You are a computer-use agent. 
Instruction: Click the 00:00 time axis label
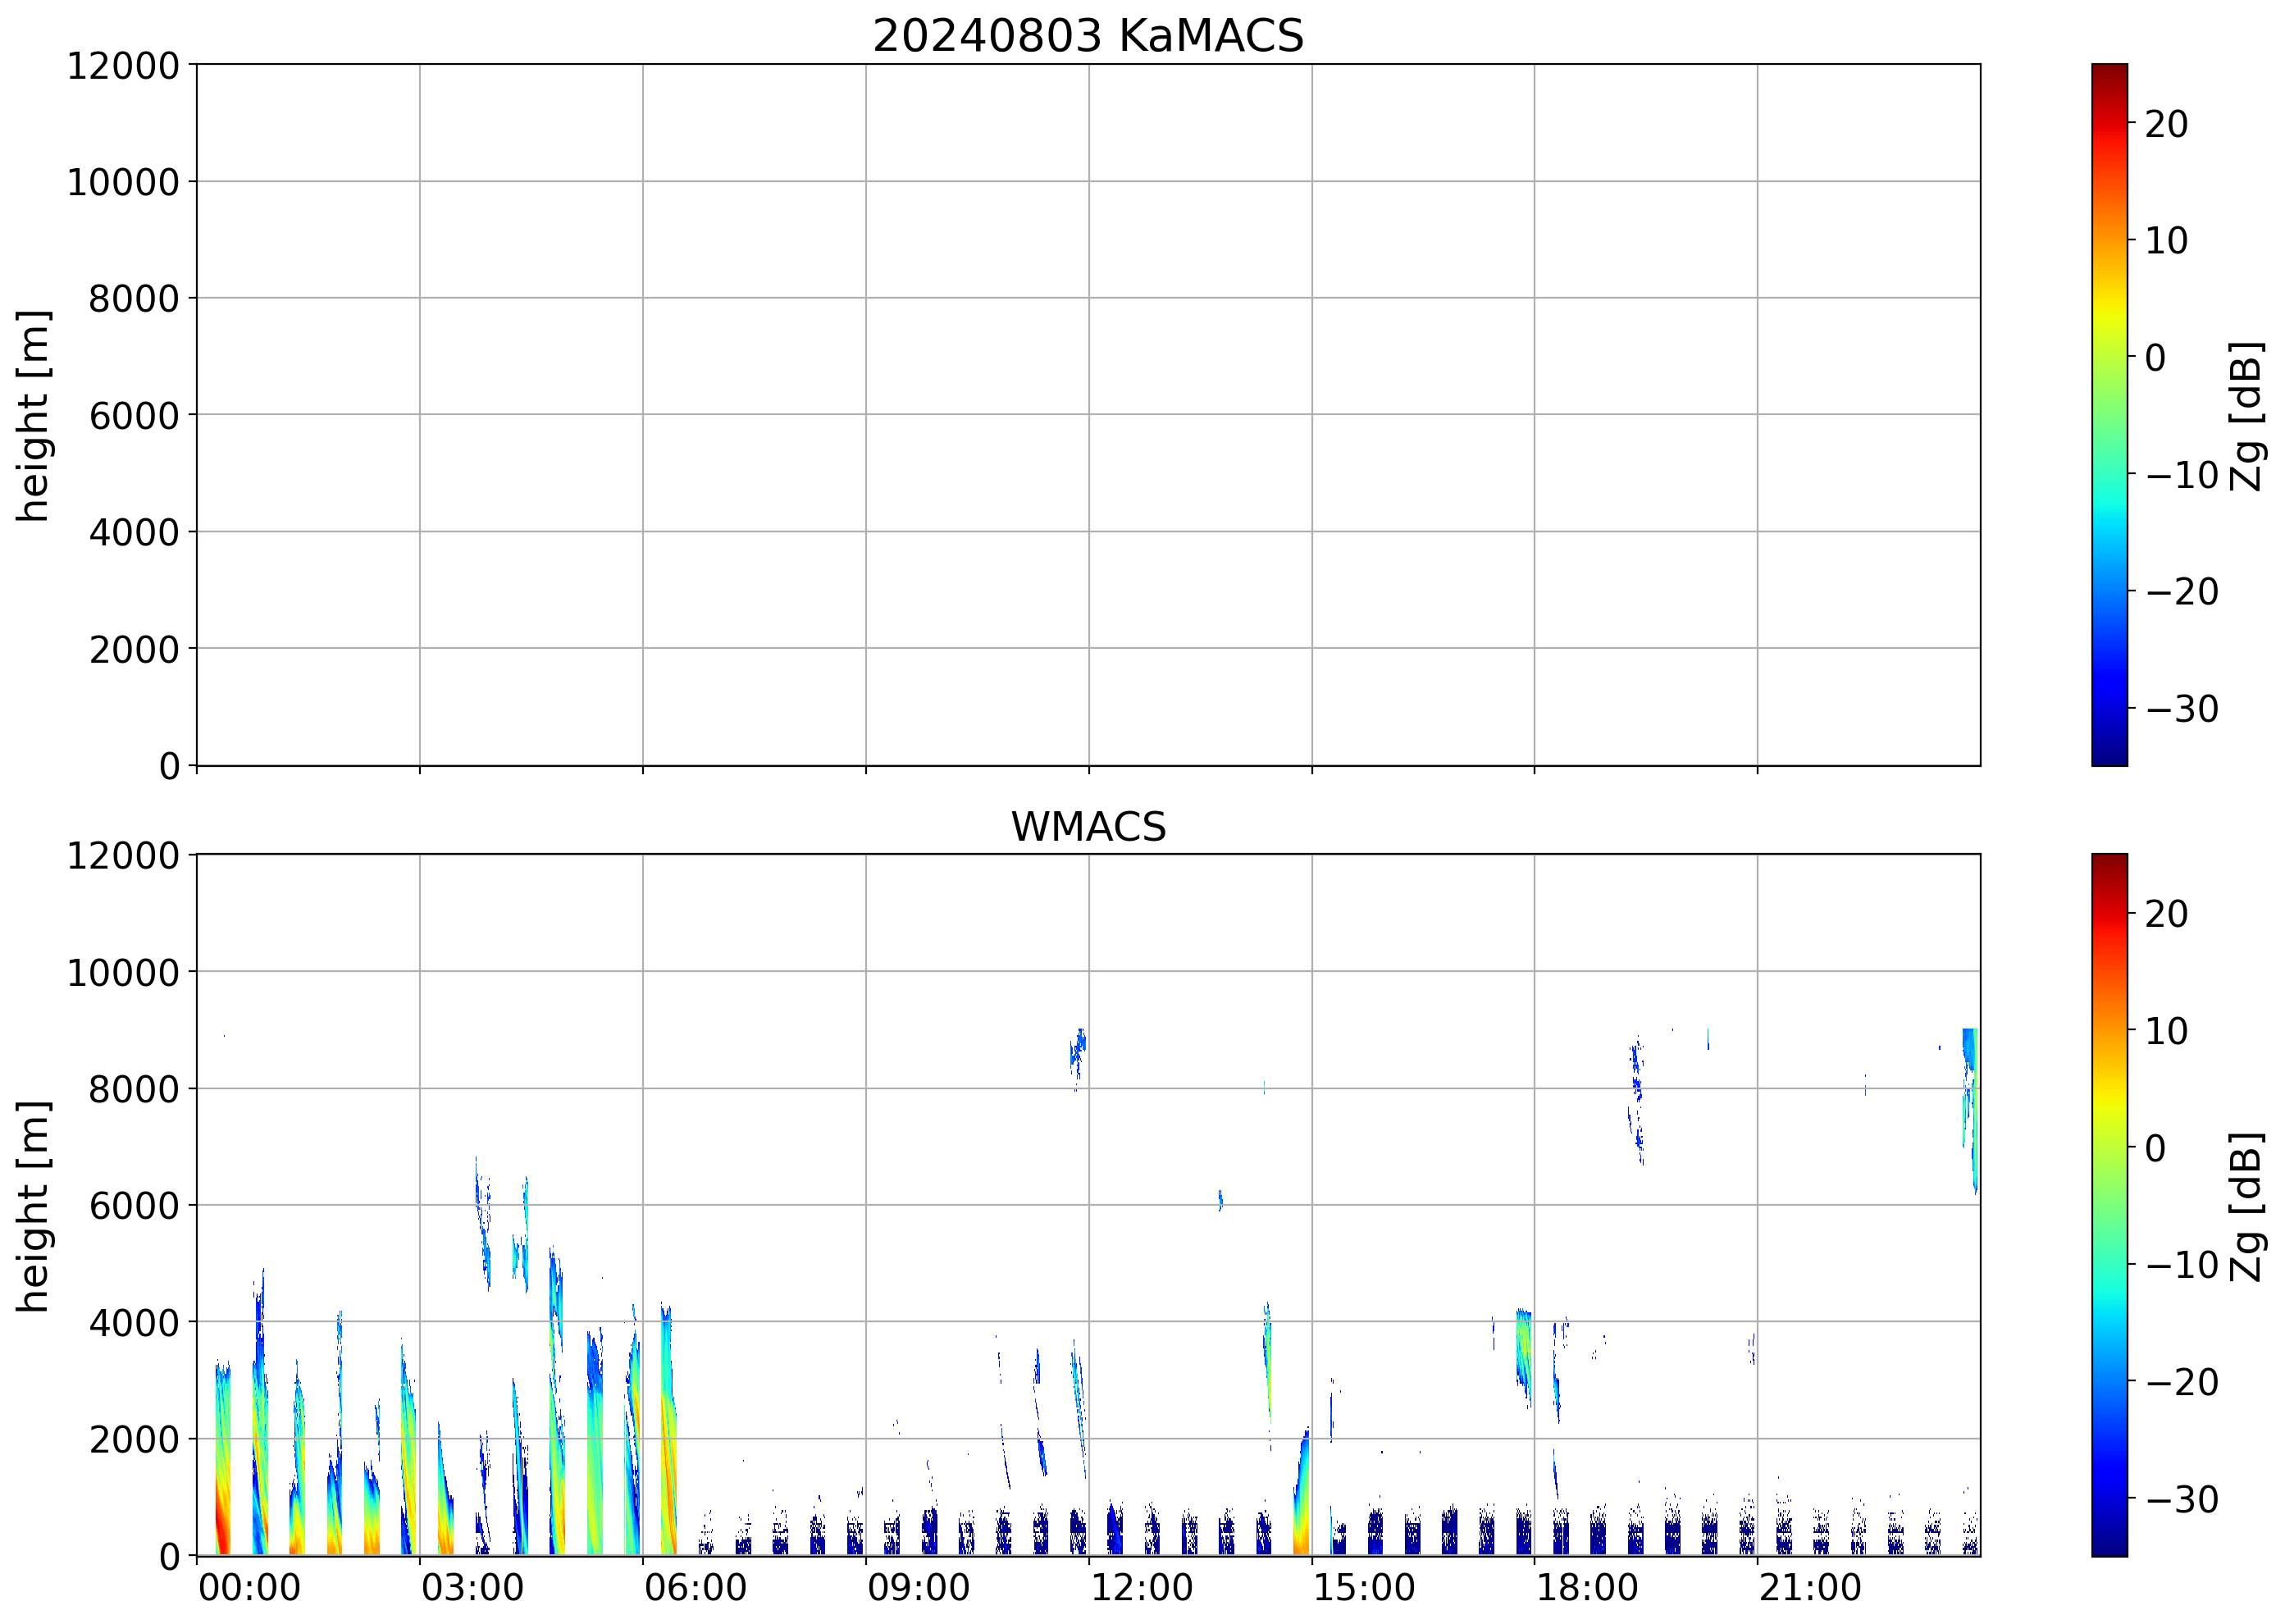[x=249, y=1587]
